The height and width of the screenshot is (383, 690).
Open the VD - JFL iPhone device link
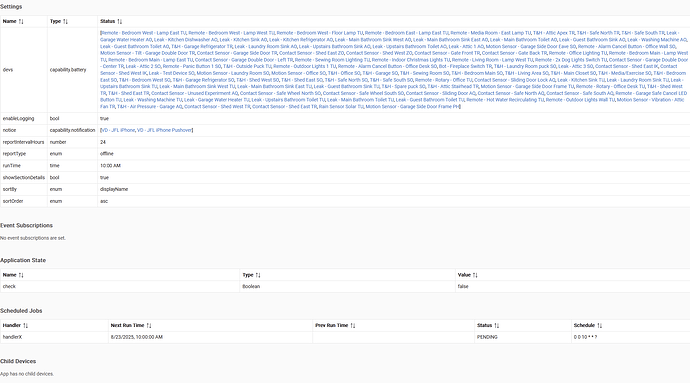point(118,130)
